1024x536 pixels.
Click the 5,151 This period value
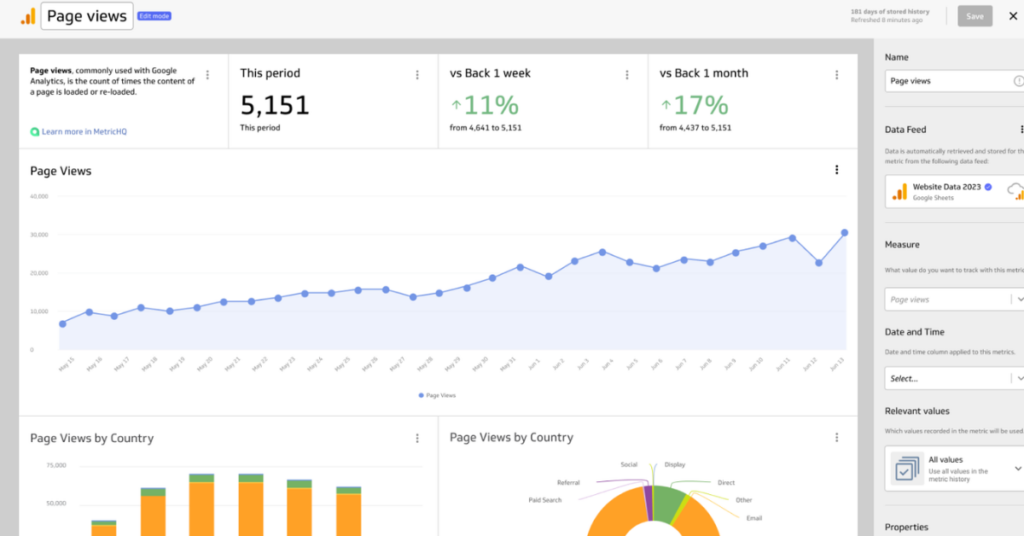274,105
